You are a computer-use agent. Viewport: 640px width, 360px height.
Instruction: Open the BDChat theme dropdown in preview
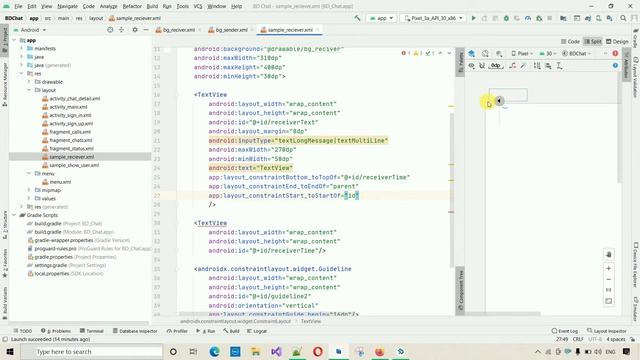point(577,53)
